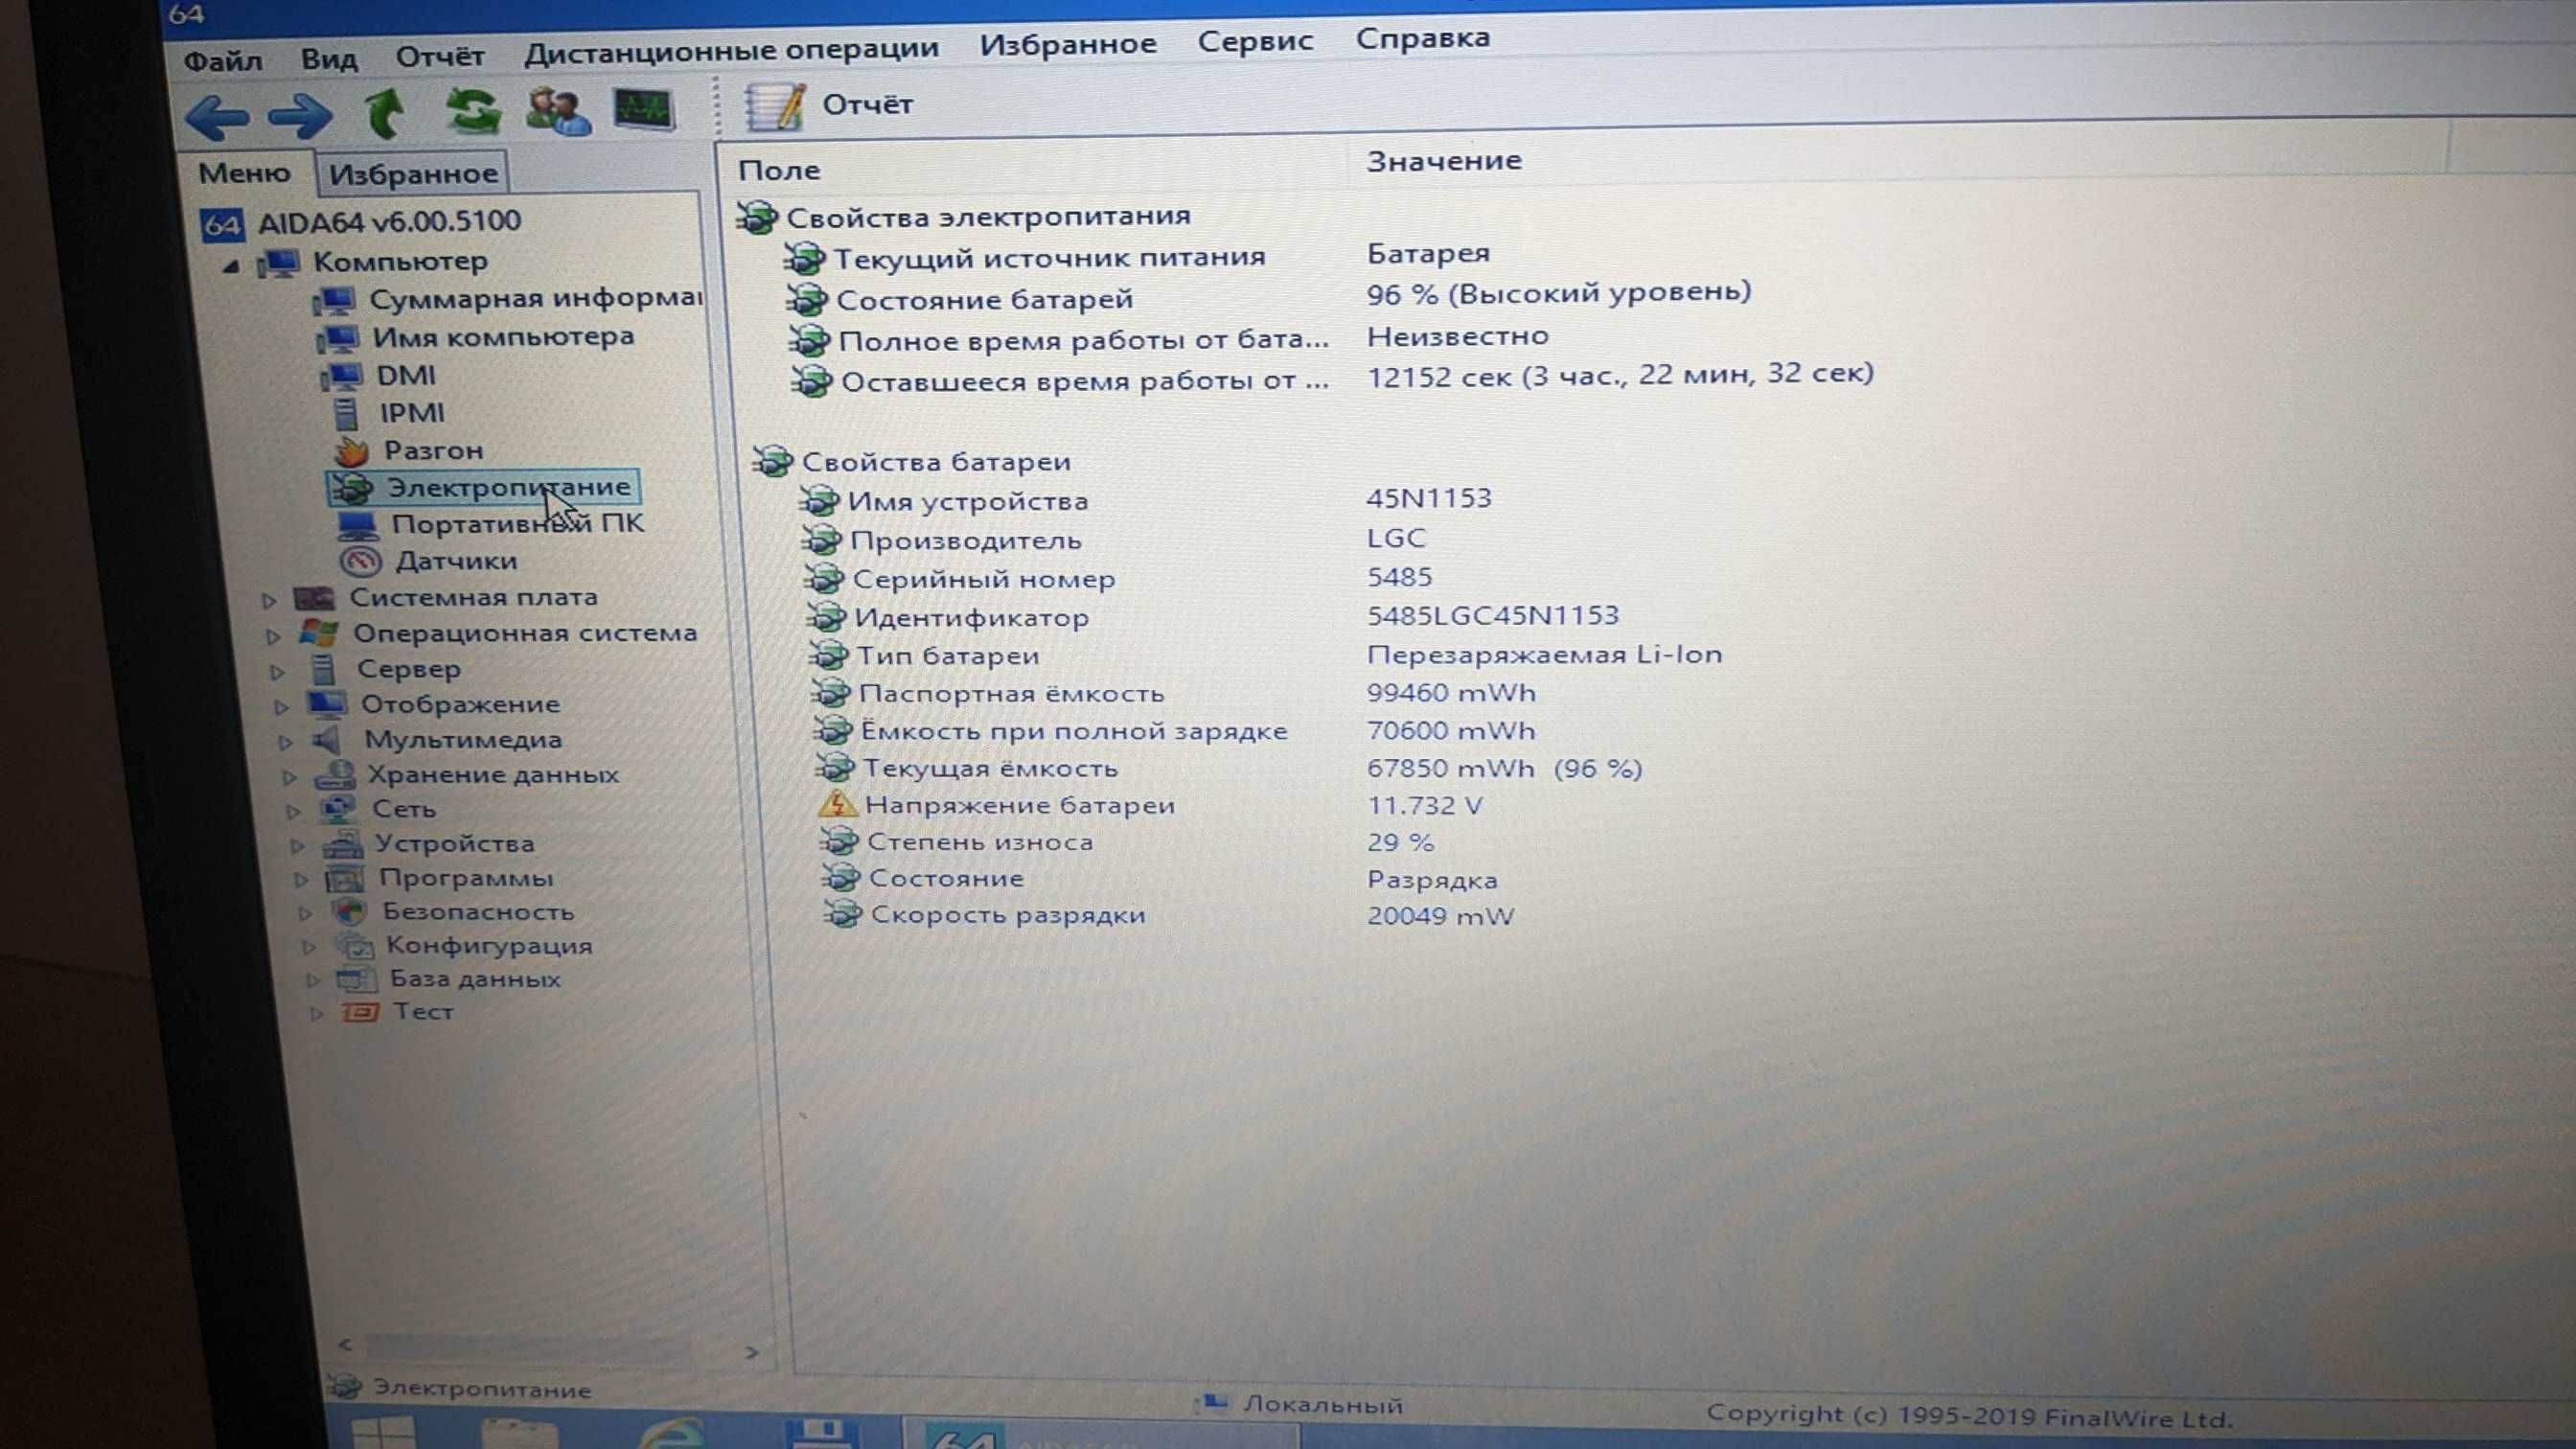The image size is (2576, 1449).
Task: Expand the Хранение данных node
Action: pyautogui.click(x=289, y=777)
